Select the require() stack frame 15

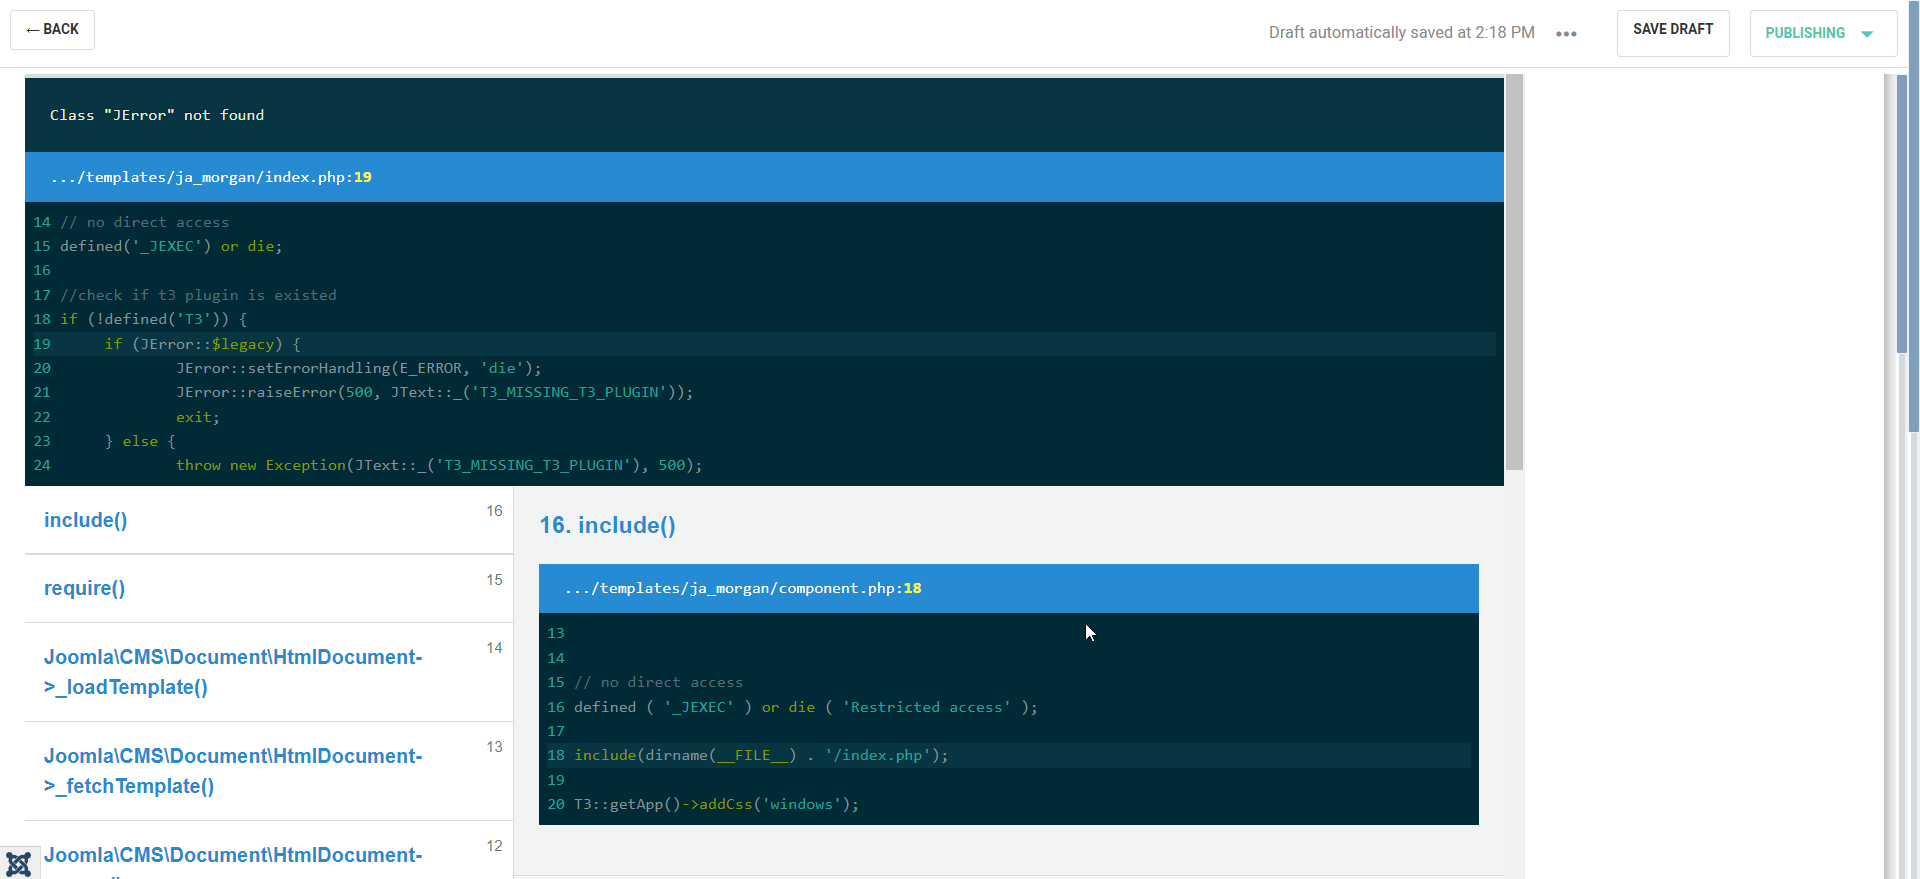pyautogui.click(x=85, y=588)
